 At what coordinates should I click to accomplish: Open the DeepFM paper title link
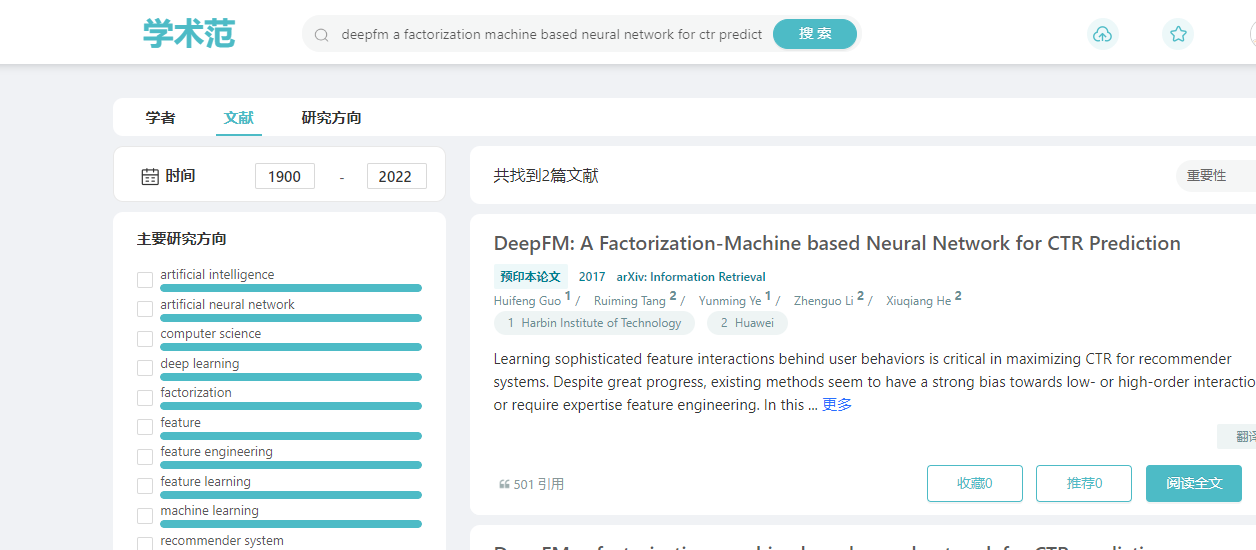click(x=837, y=243)
